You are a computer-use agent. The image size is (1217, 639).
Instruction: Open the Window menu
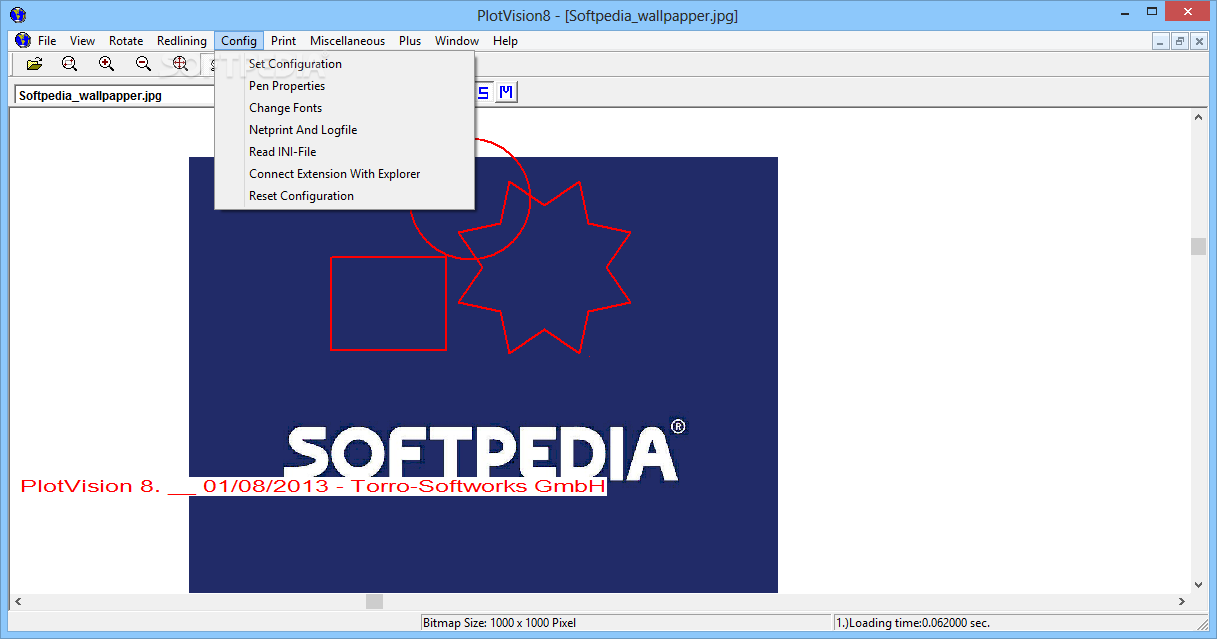(457, 41)
